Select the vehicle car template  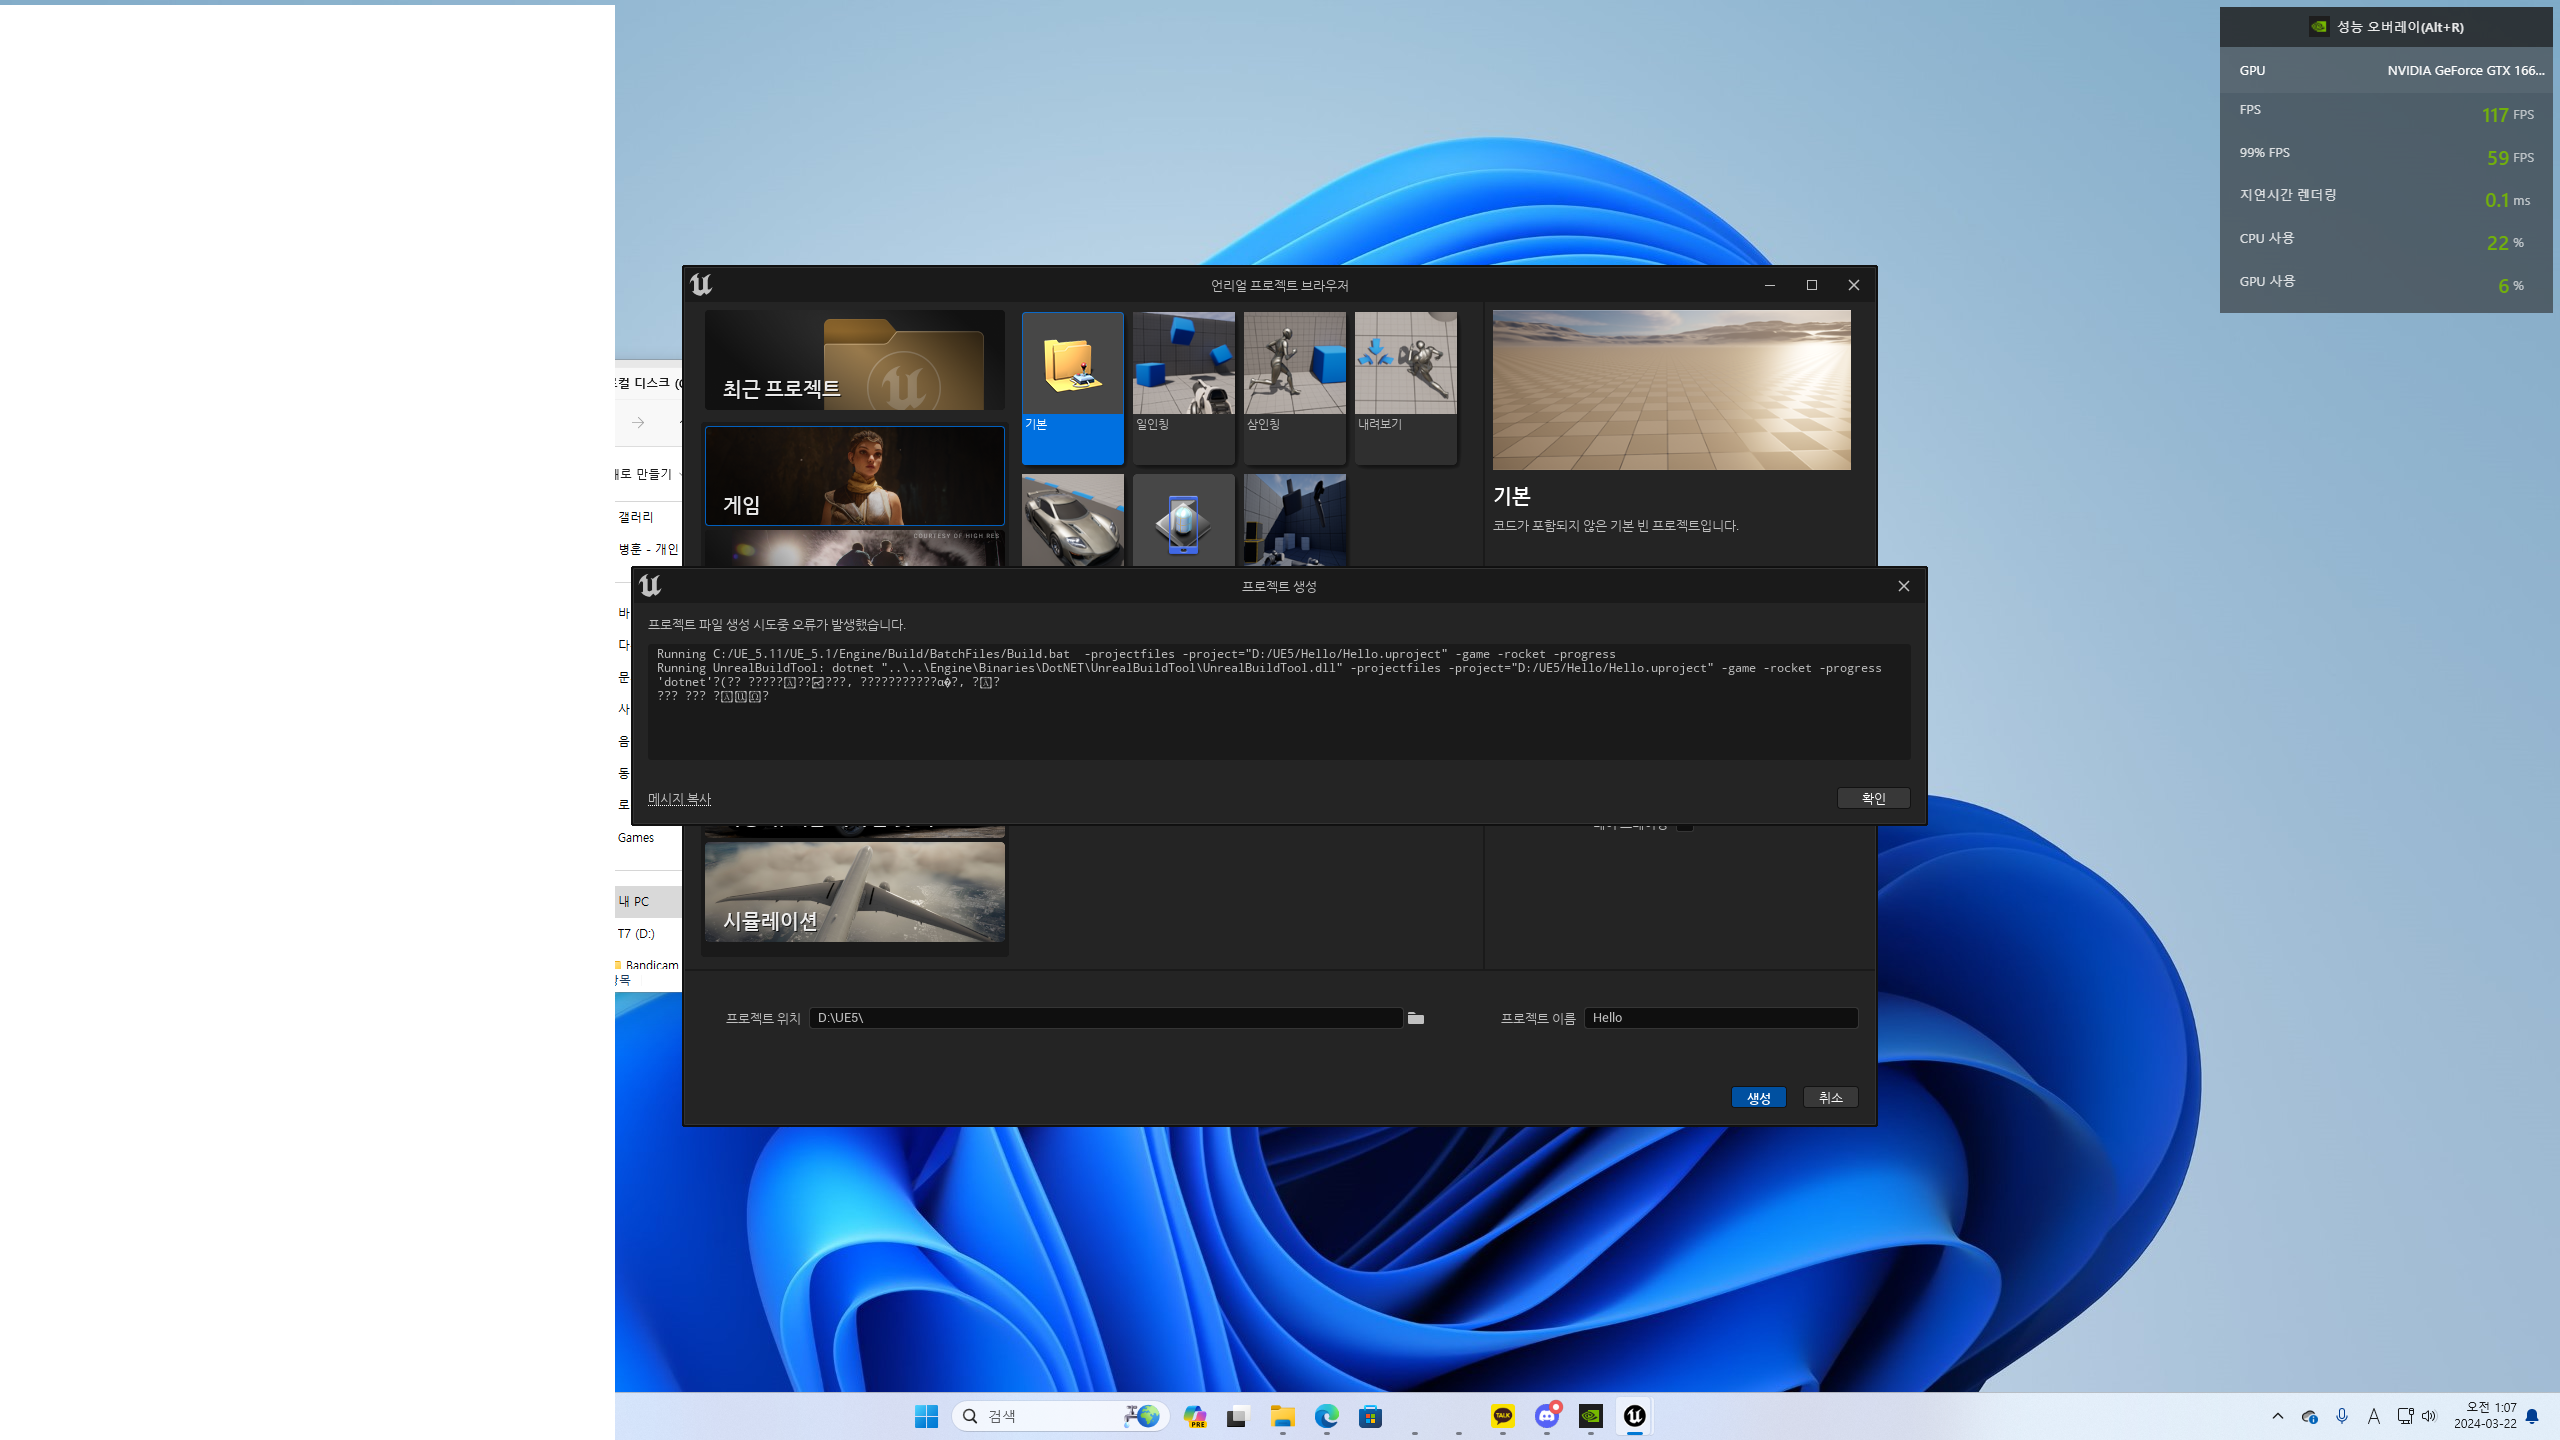click(1072, 520)
